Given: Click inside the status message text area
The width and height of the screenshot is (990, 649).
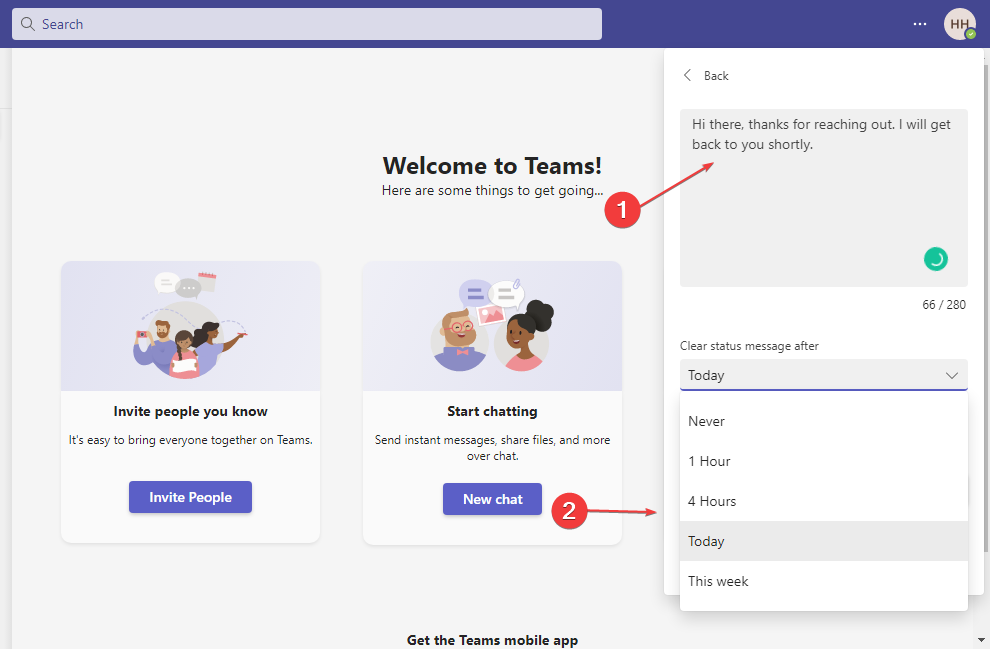Looking at the screenshot, I should click(823, 198).
